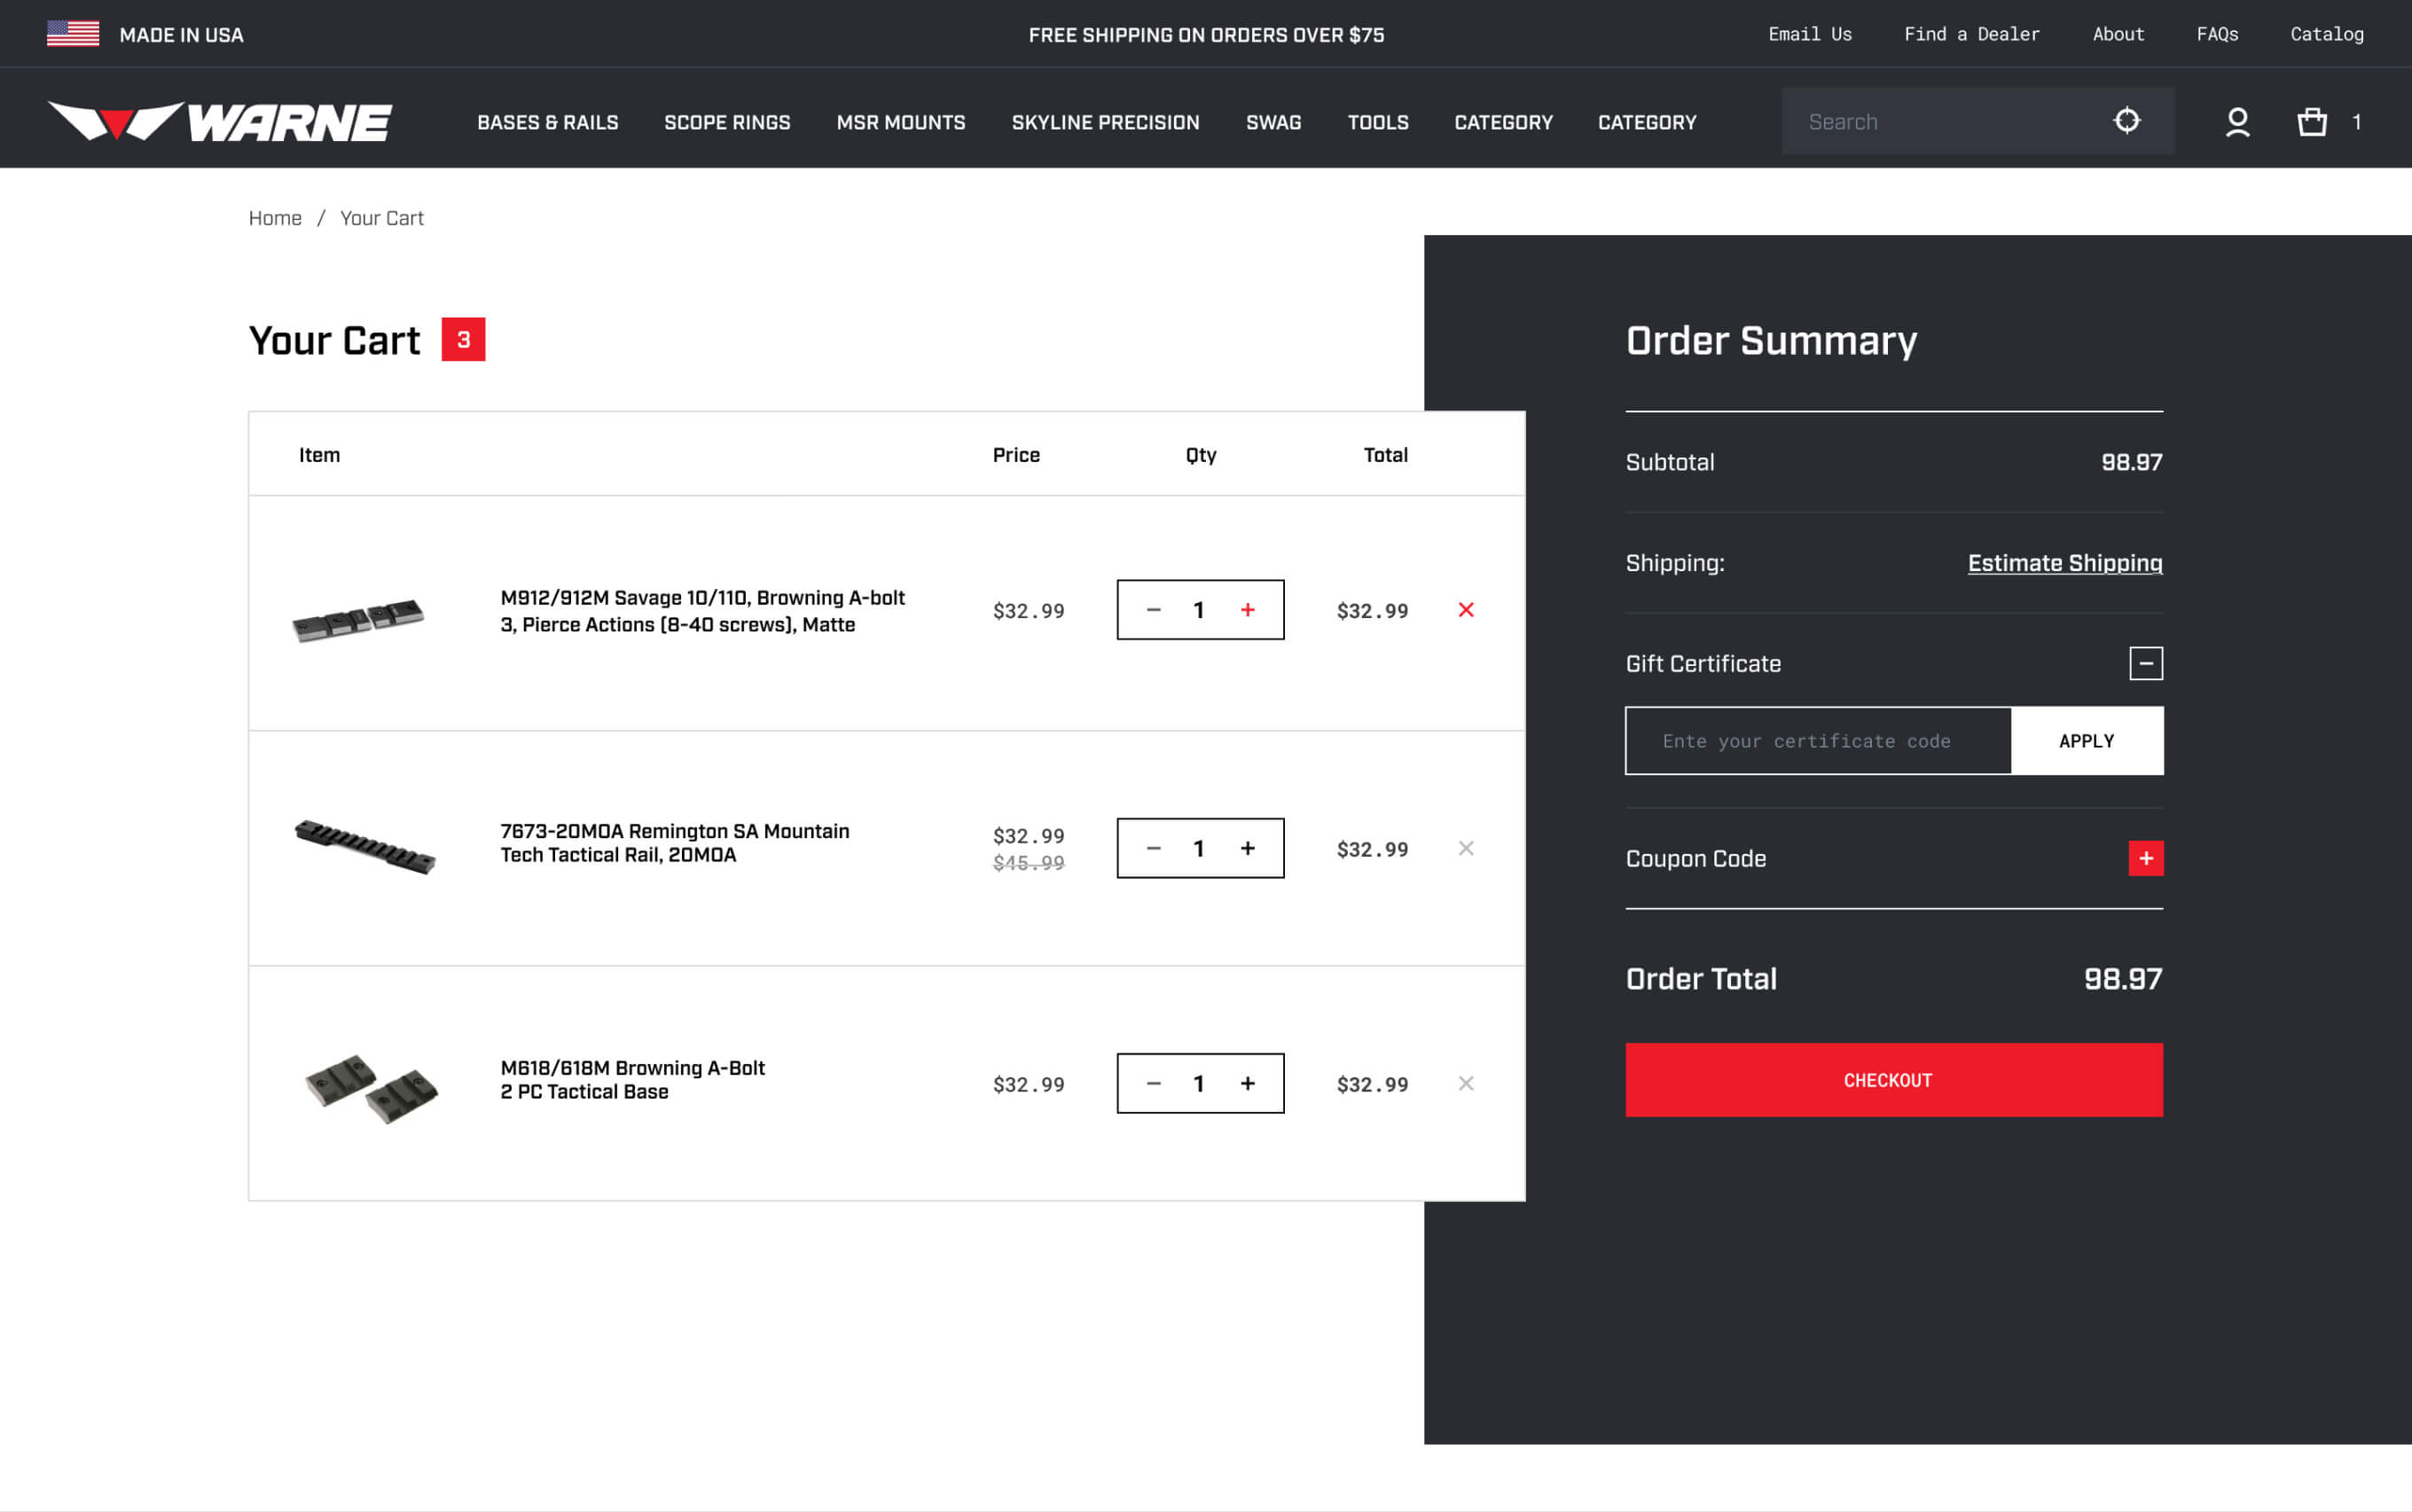This screenshot has width=2412, height=1512.
Task: Focus the certificate code input field
Action: (1817, 741)
